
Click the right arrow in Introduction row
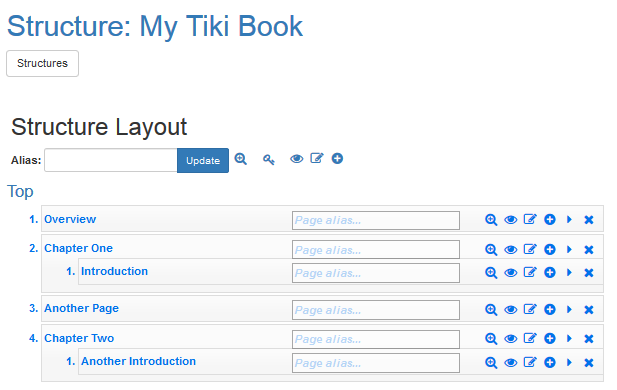[569, 272]
